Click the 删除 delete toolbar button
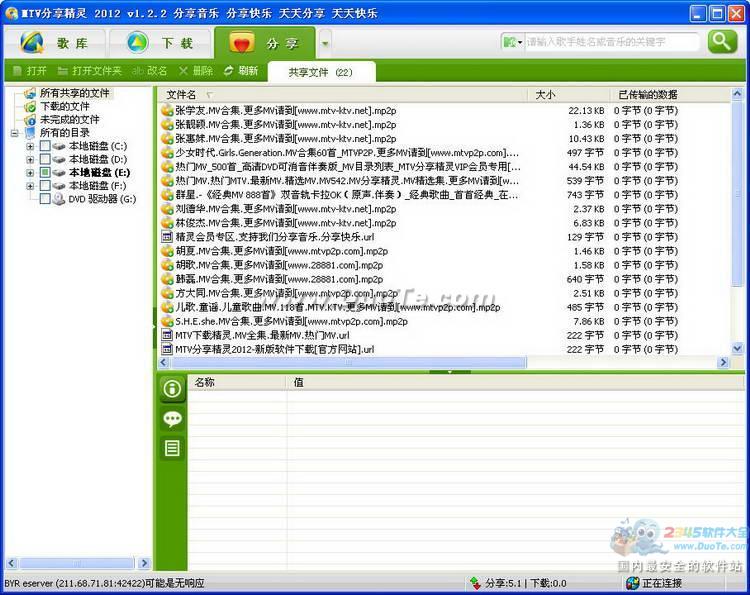The image size is (750, 595). [196, 71]
